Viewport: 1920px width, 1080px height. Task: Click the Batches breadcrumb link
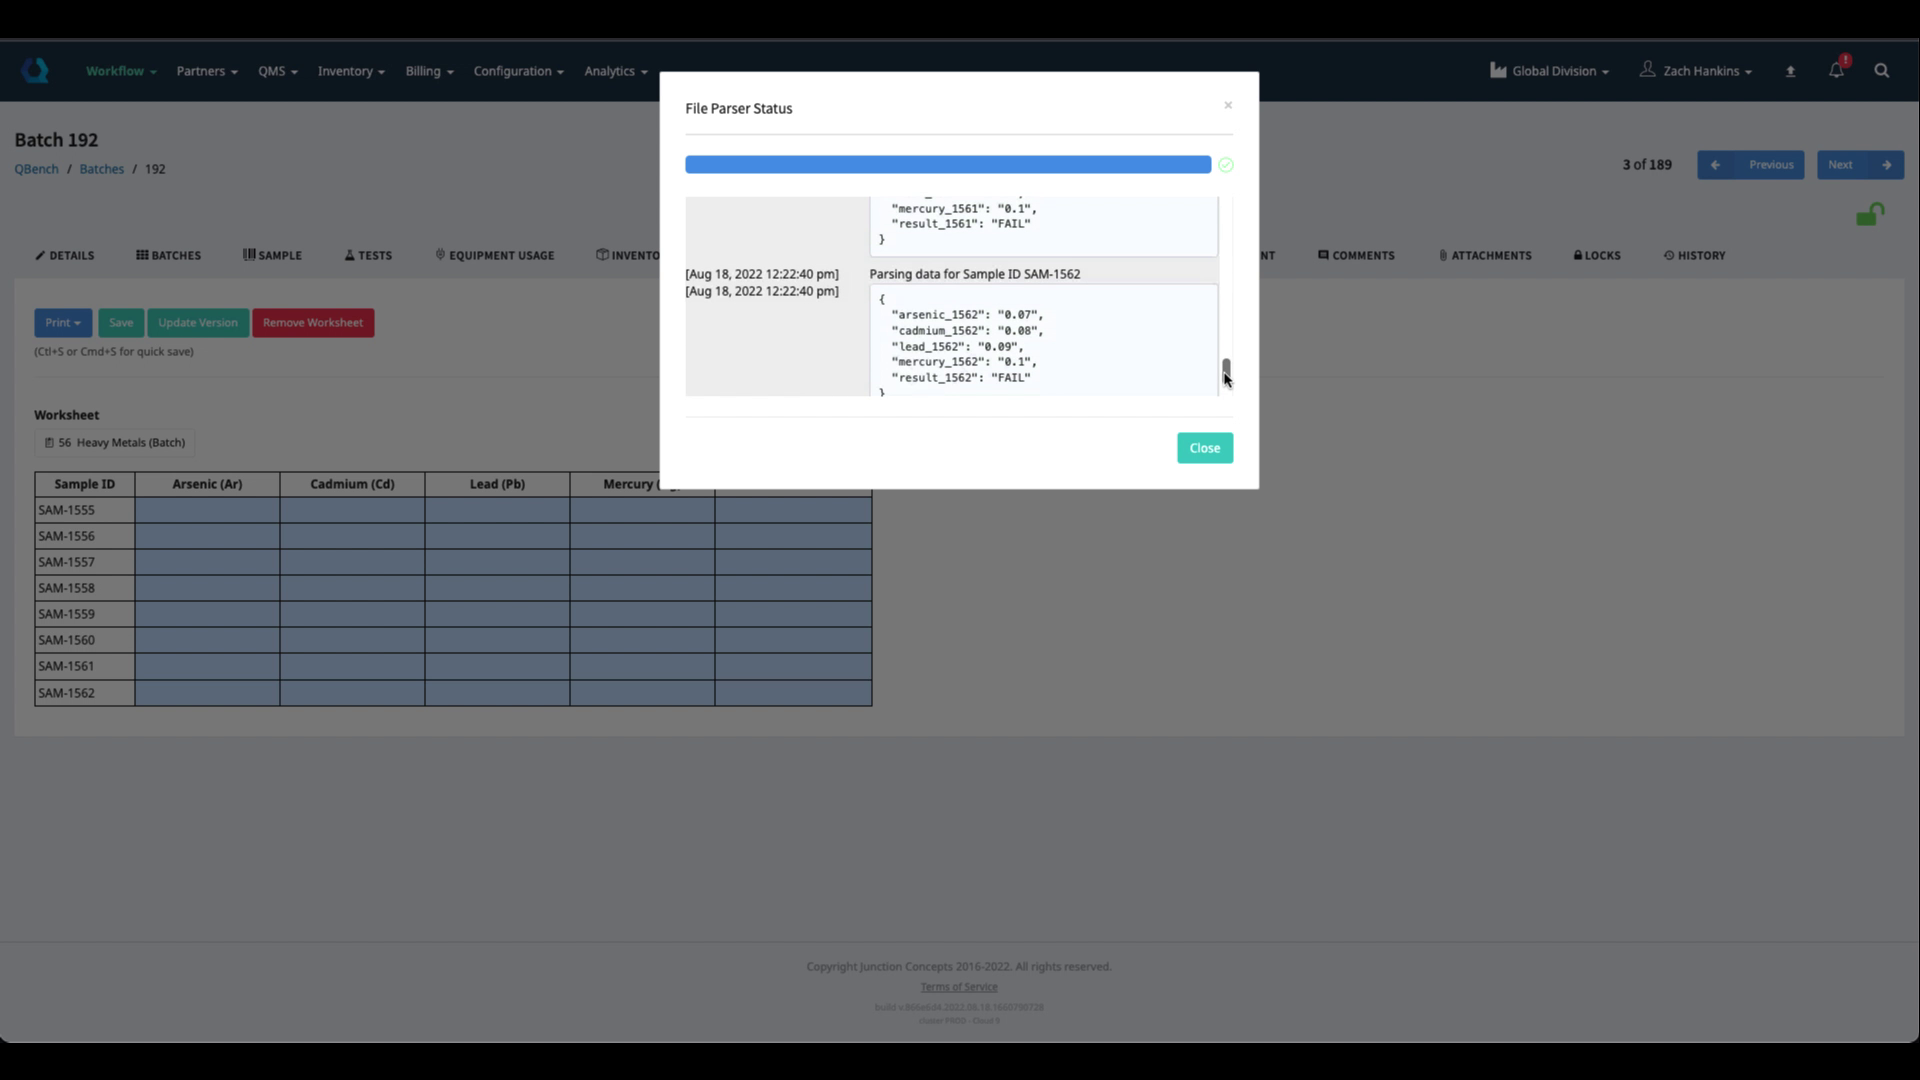(x=102, y=169)
